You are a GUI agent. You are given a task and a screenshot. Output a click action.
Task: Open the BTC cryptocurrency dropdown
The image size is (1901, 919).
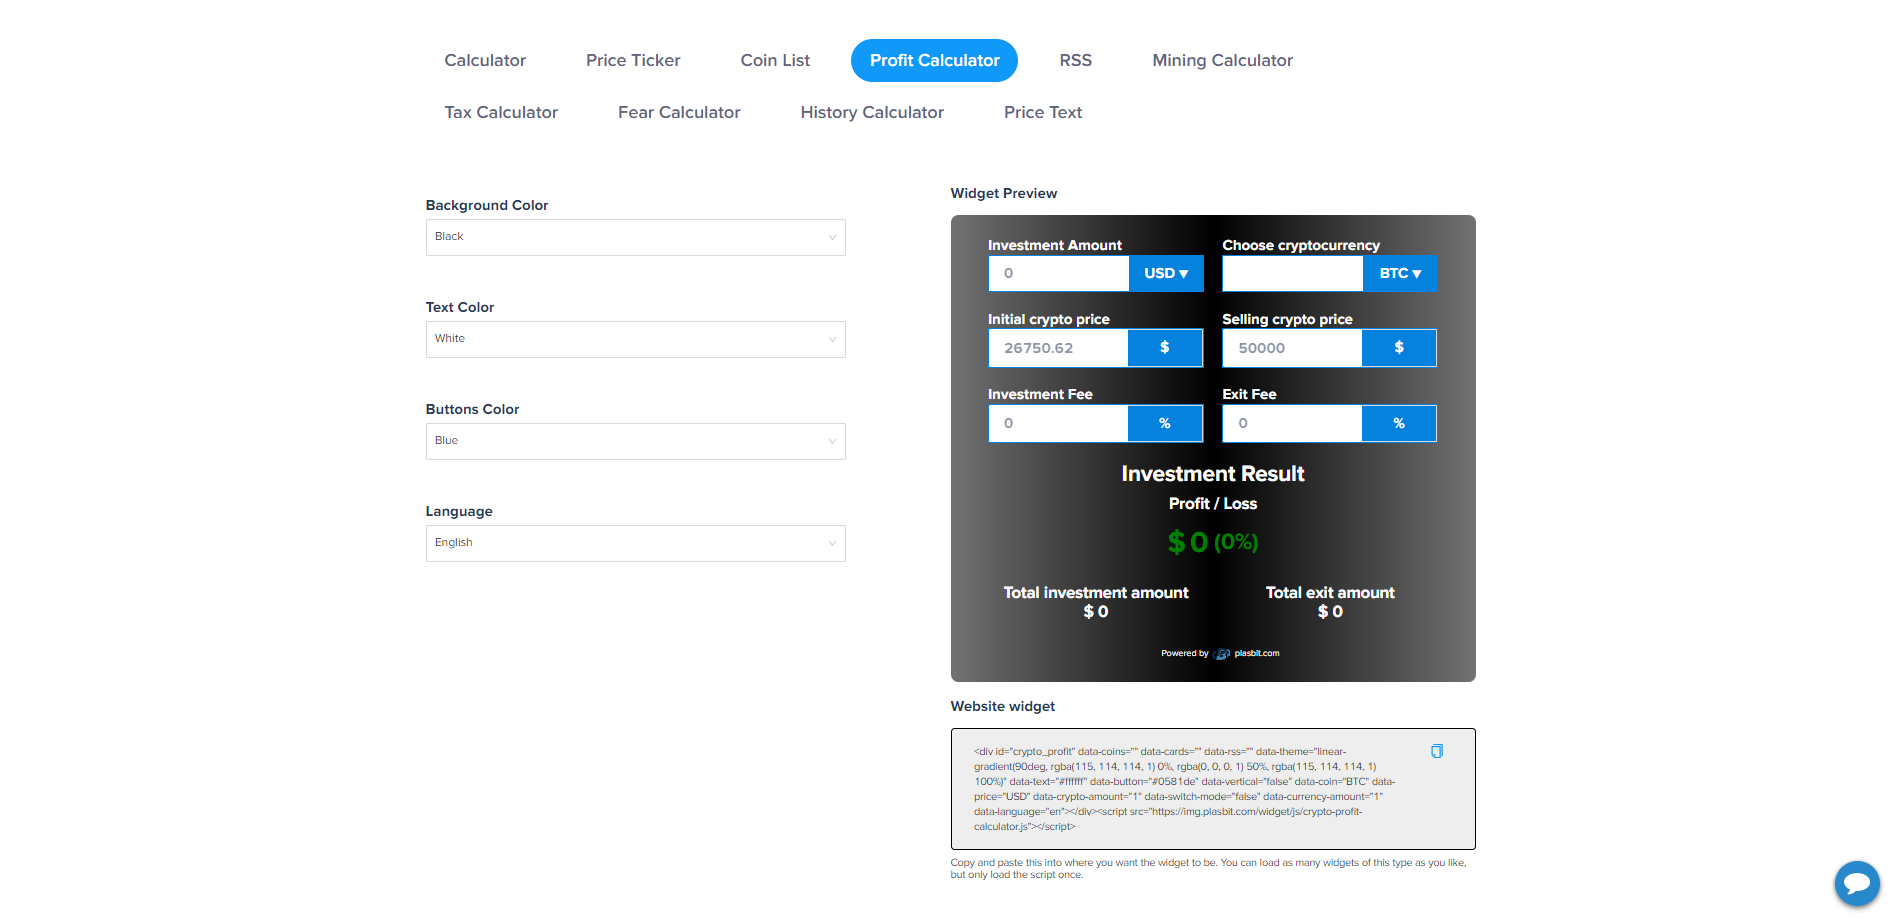point(1399,273)
